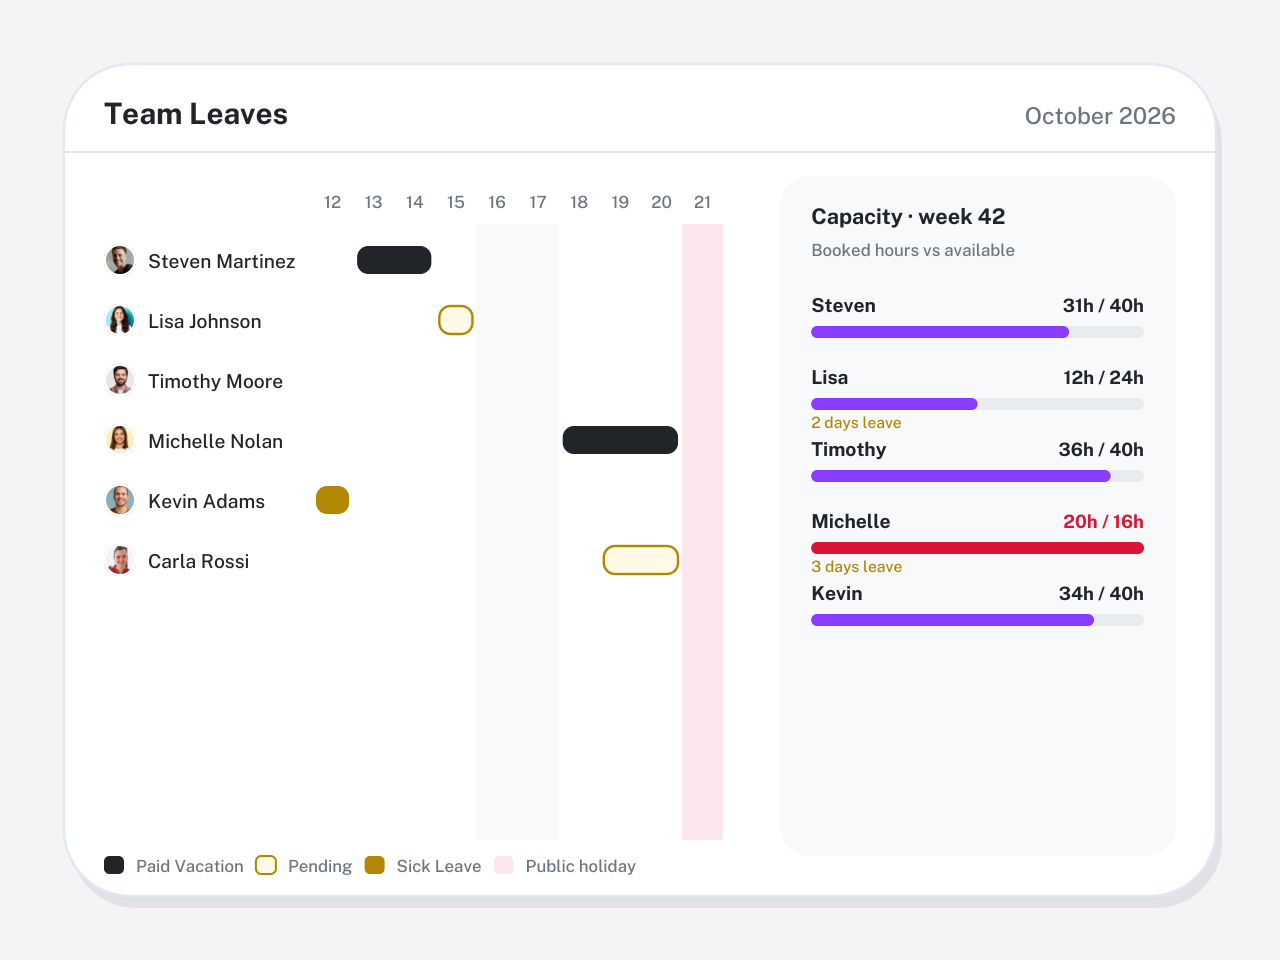The width and height of the screenshot is (1280, 960).
Task: Click day 20 column header
Action: [x=661, y=202]
